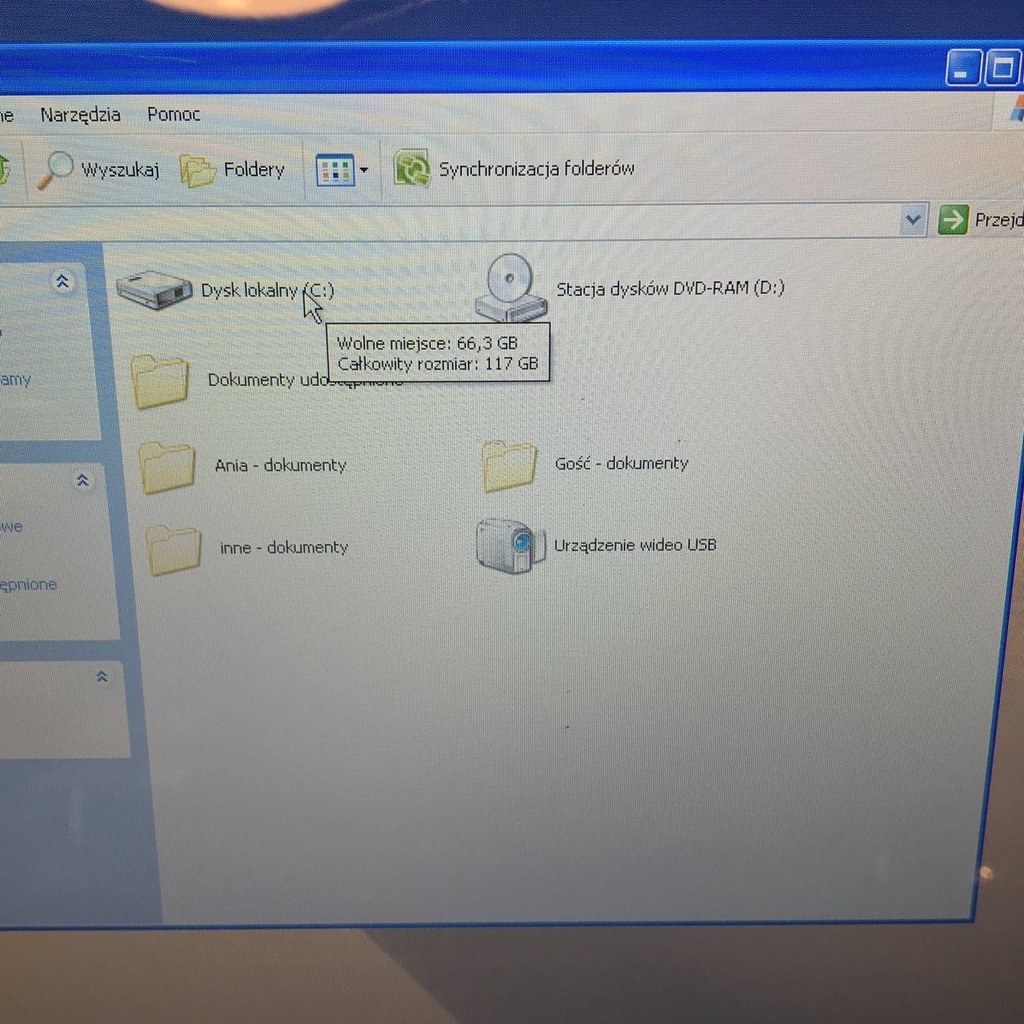Image resolution: width=1024 pixels, height=1024 pixels.
Task: Collapse the top task pane section
Action: click(62, 281)
